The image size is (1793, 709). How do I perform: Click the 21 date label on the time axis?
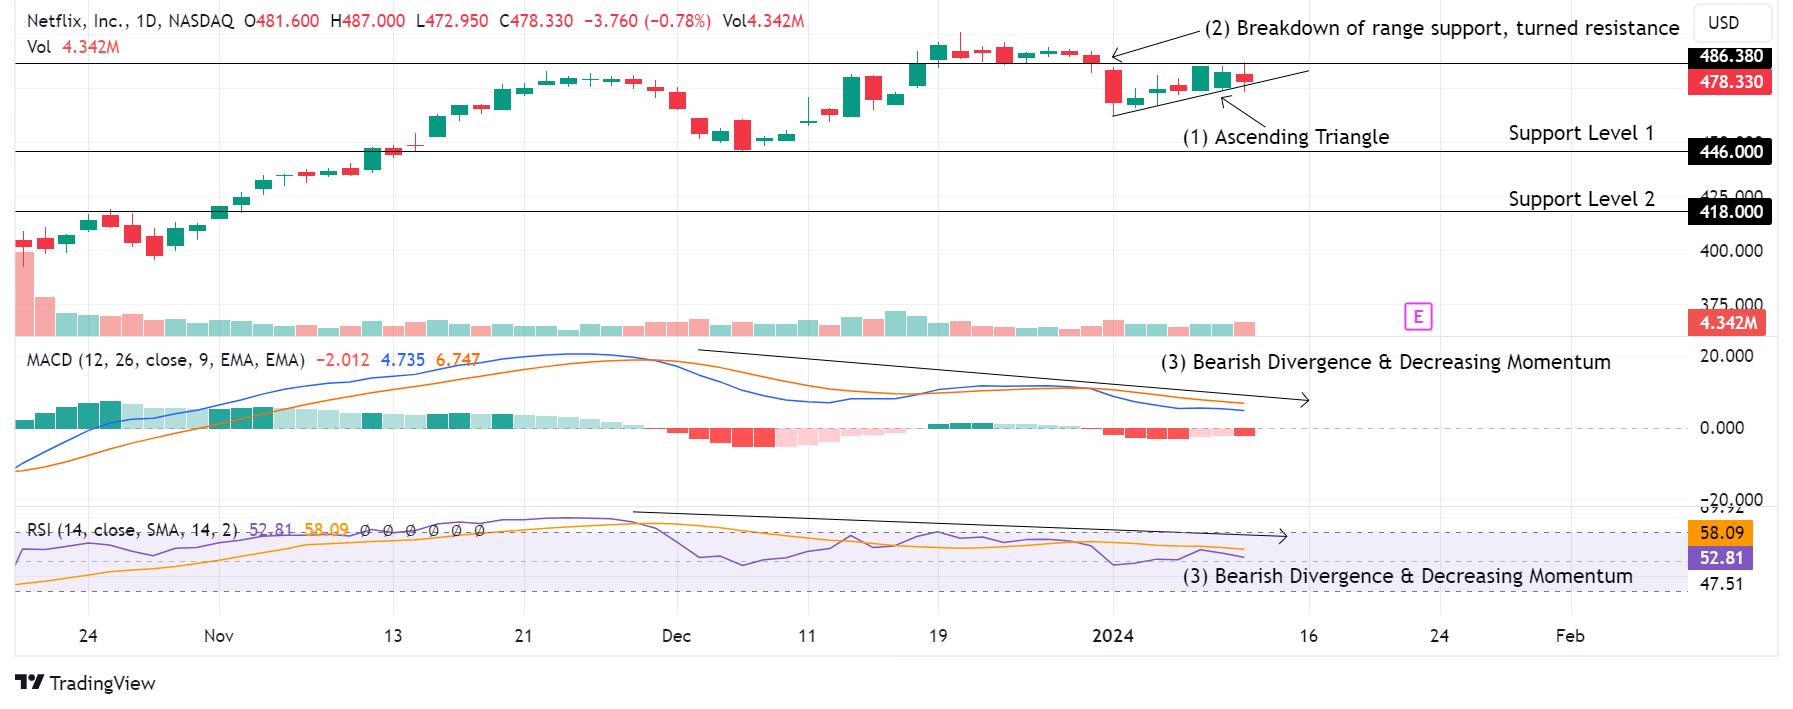click(523, 636)
